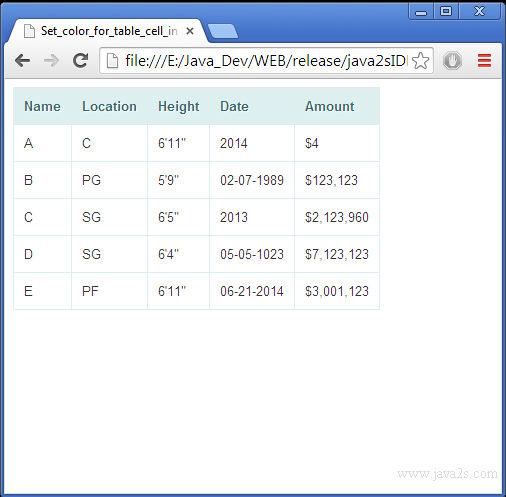Select the Name cell reading A
Image resolution: width=506 pixels, height=497 pixels.
click(x=42, y=143)
